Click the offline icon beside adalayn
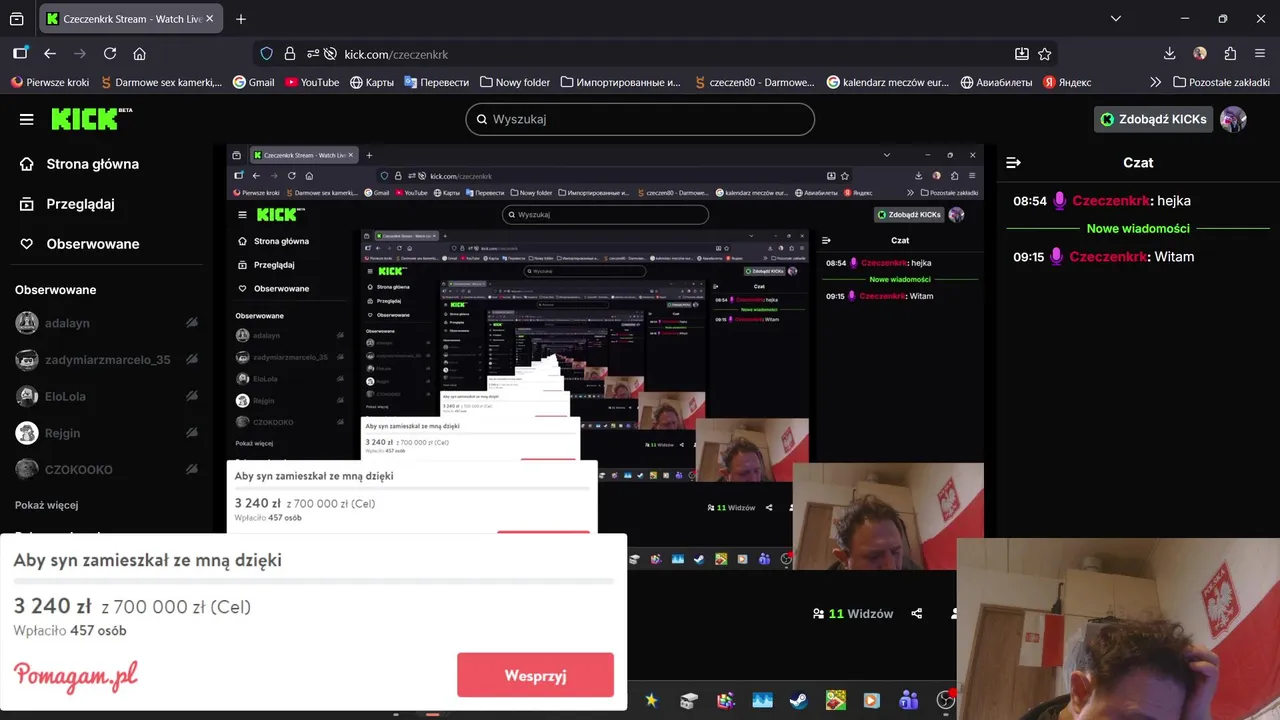 (191, 323)
